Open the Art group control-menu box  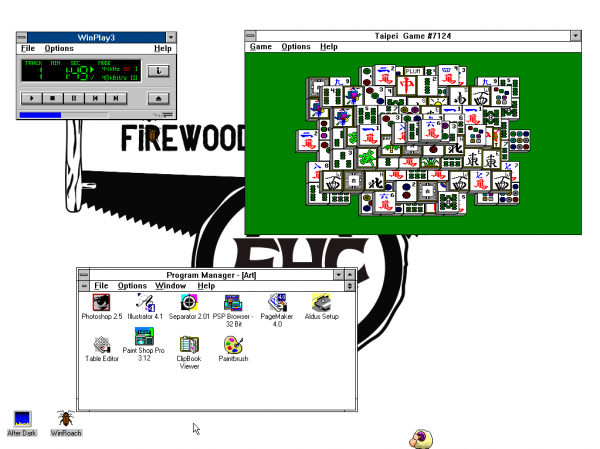[x=84, y=286]
